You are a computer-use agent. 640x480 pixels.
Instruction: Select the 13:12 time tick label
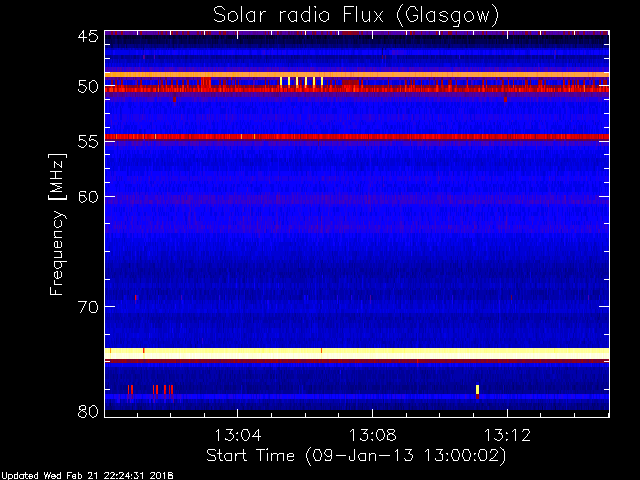pyautogui.click(x=507, y=435)
